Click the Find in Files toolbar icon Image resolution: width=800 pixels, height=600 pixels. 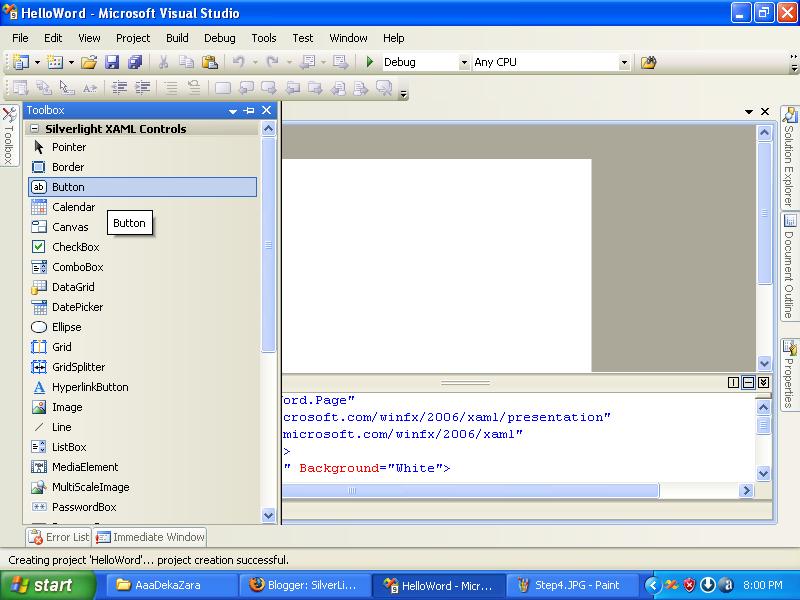pos(648,62)
